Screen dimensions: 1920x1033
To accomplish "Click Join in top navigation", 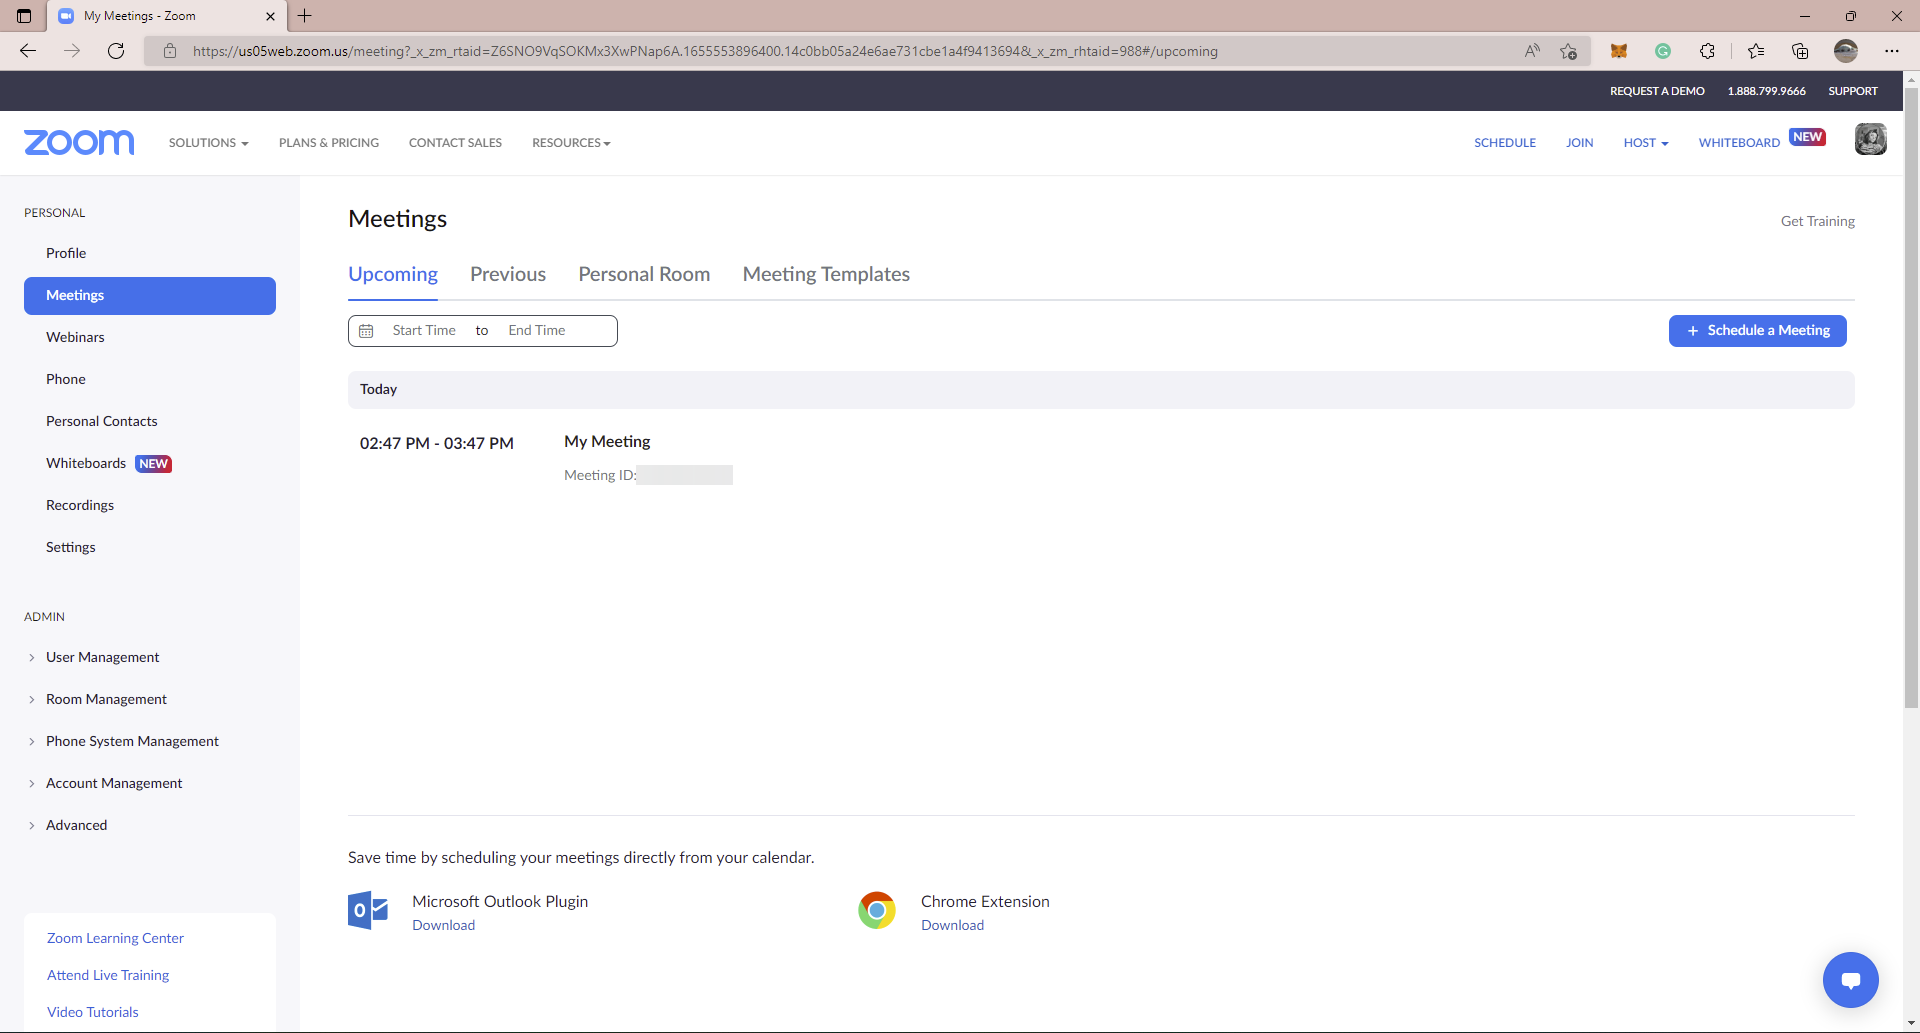I will pos(1579,143).
